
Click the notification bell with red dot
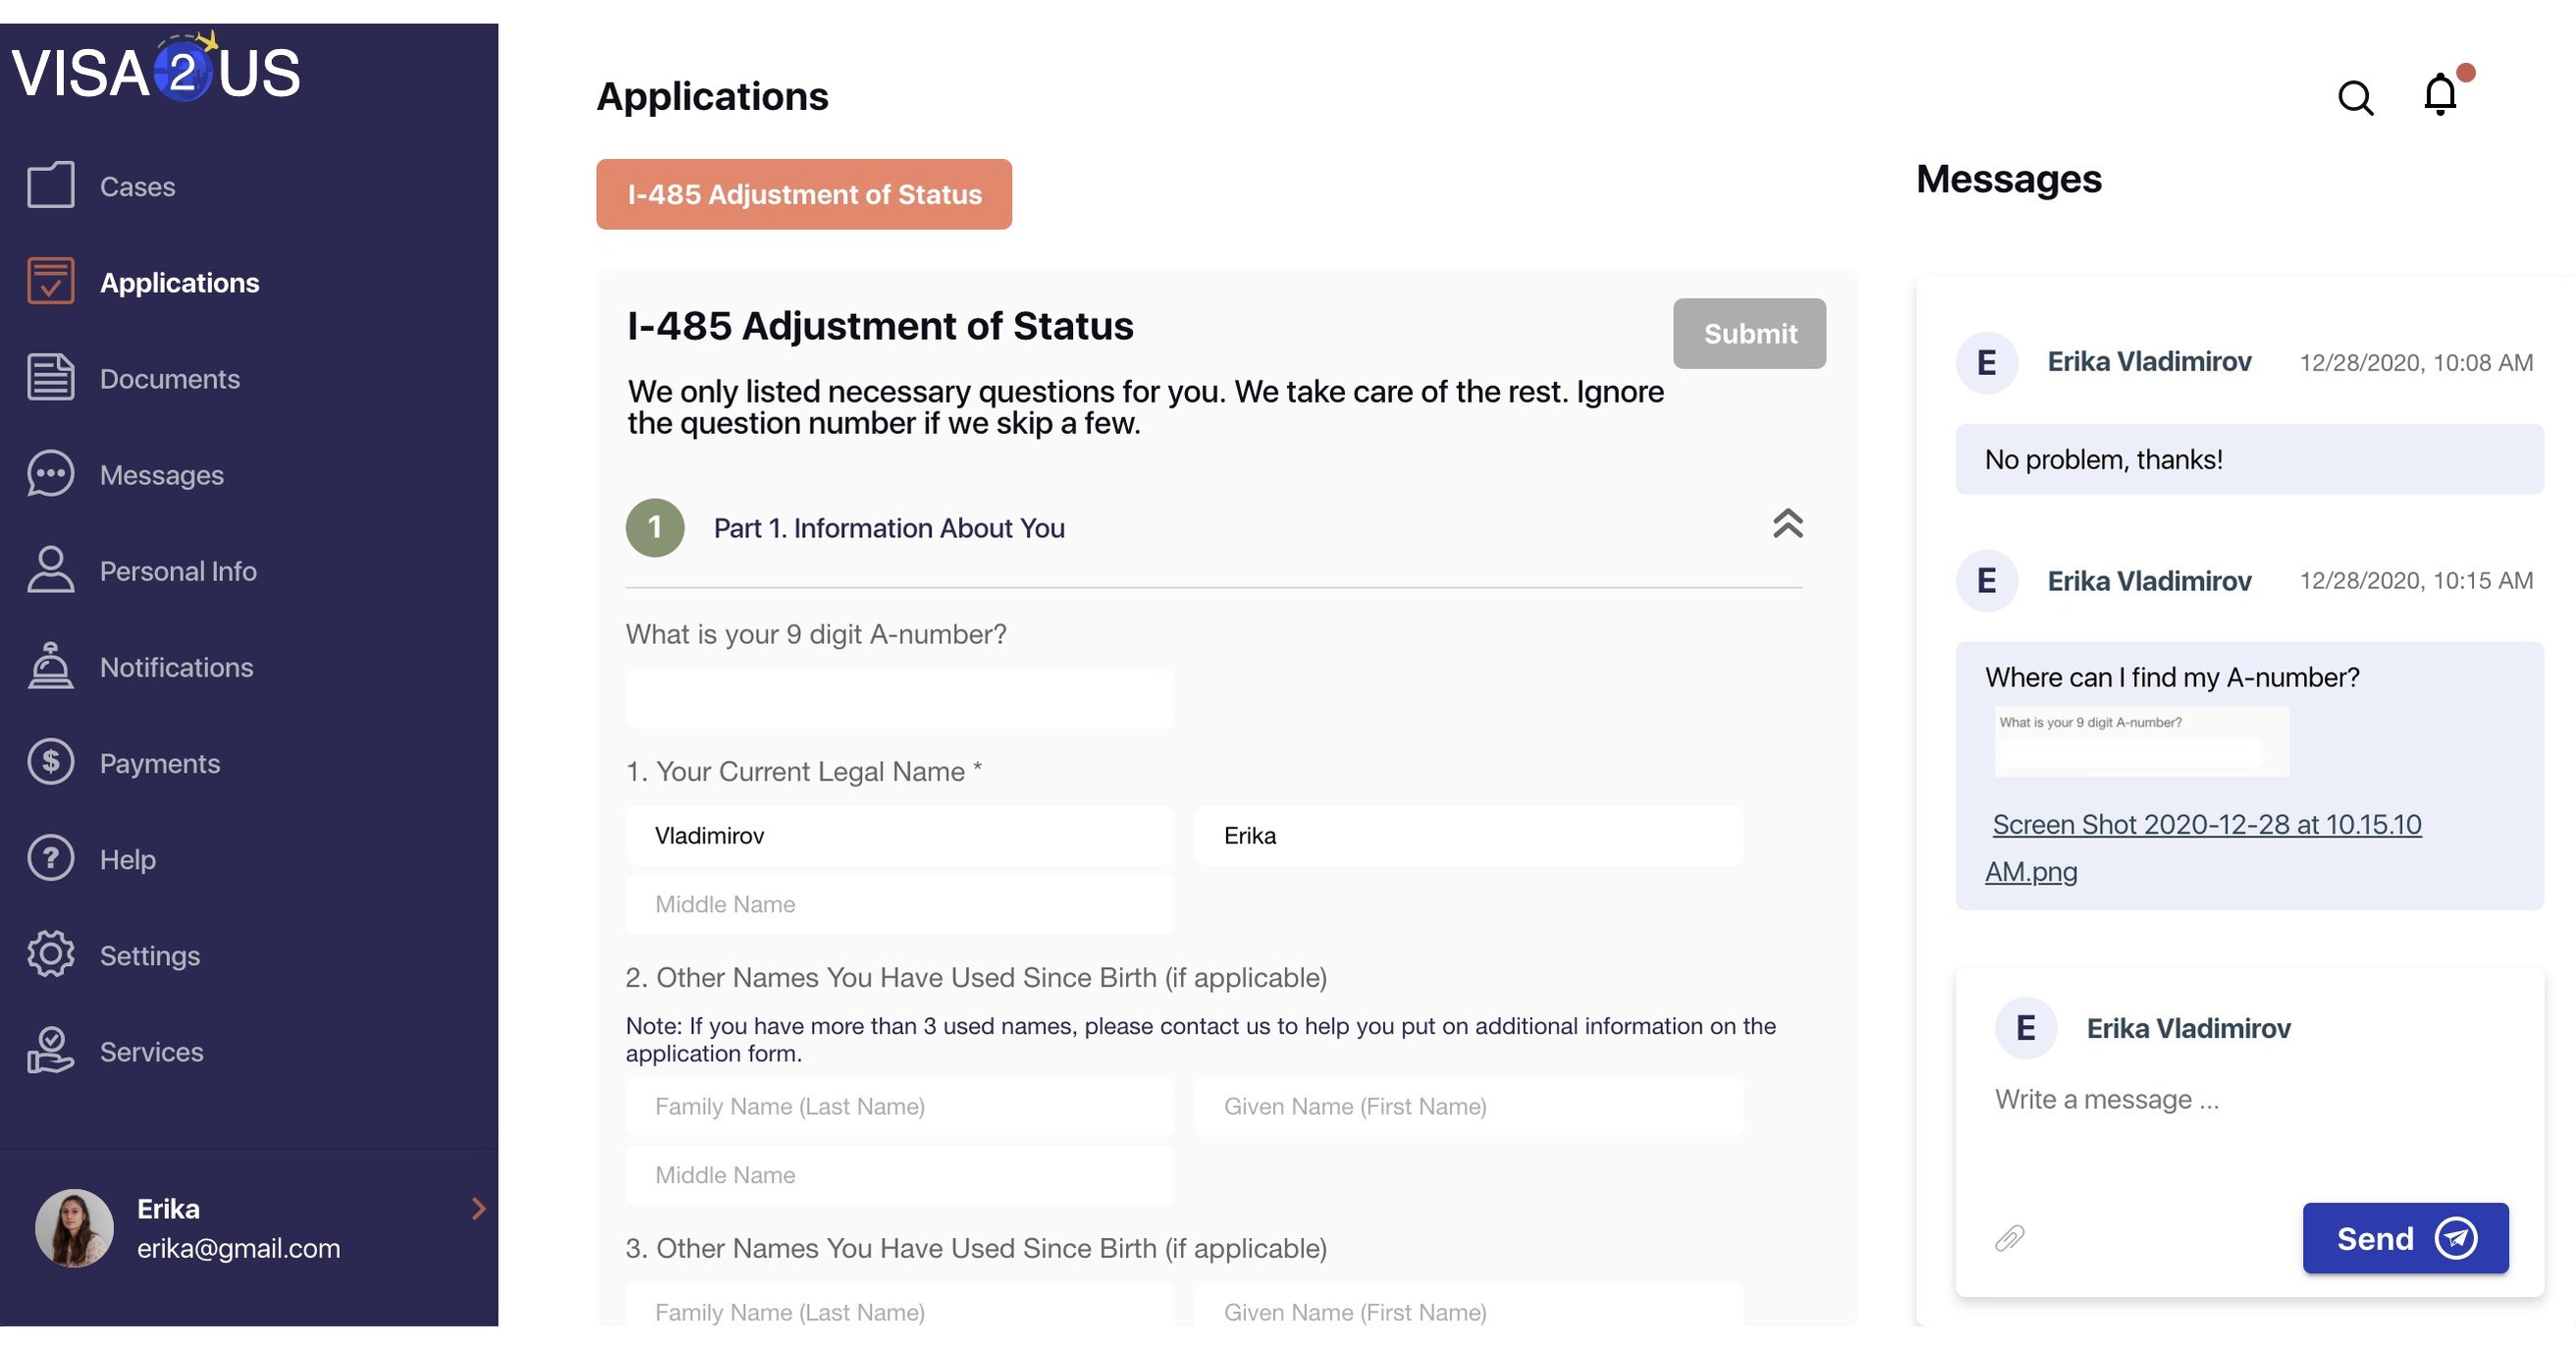(2440, 96)
